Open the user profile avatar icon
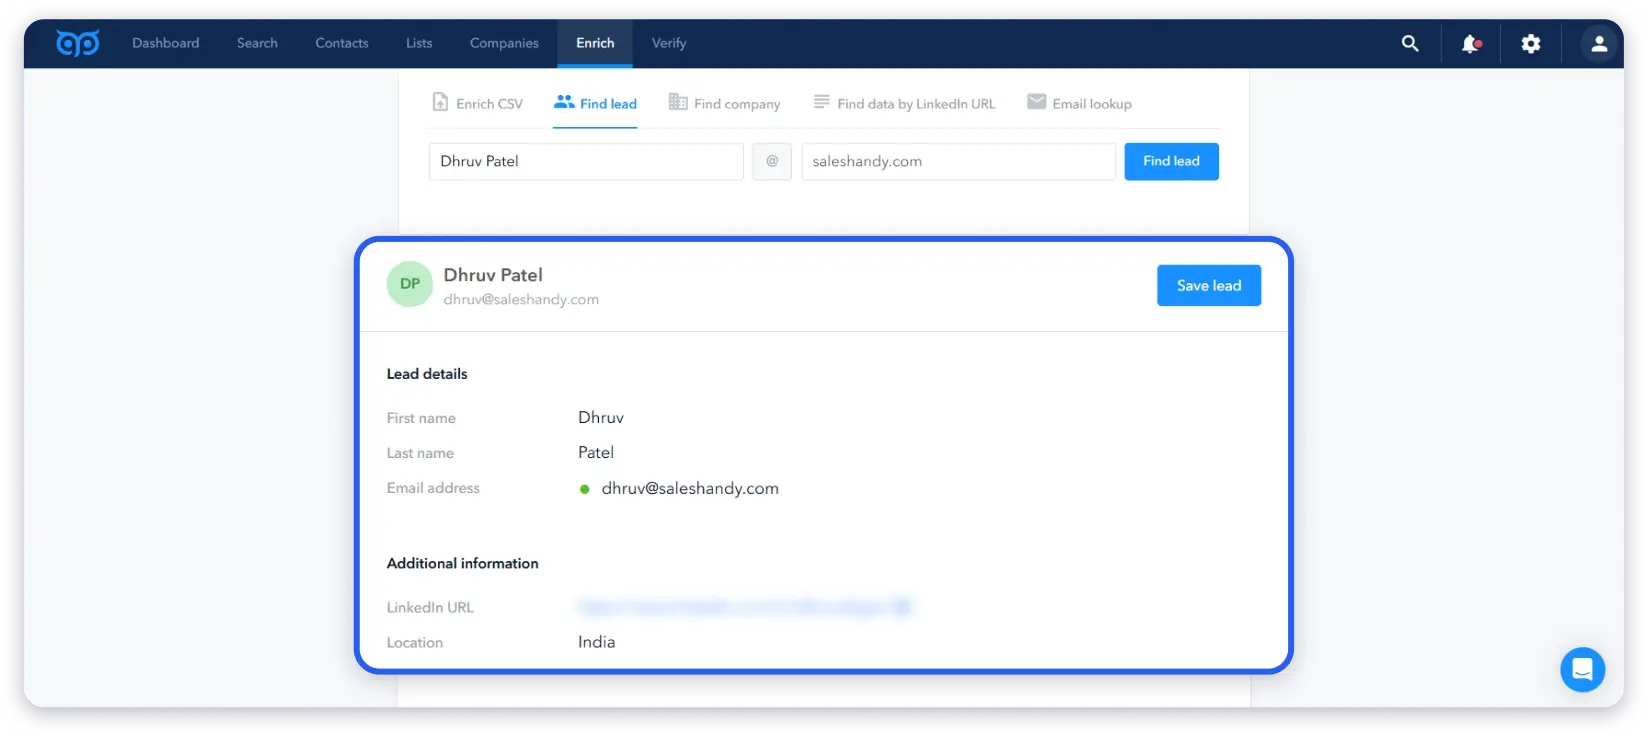This screenshot has height=736, width=1648. [x=1599, y=43]
